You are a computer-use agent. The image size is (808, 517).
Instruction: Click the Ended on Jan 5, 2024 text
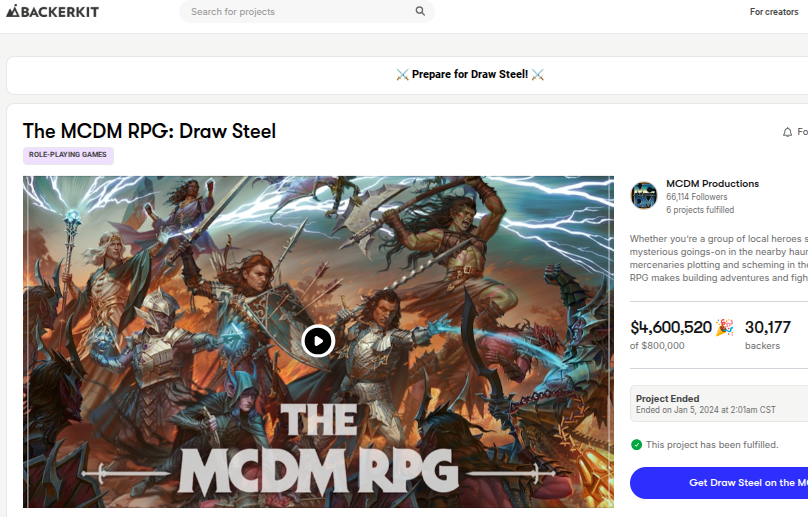[x=705, y=410]
